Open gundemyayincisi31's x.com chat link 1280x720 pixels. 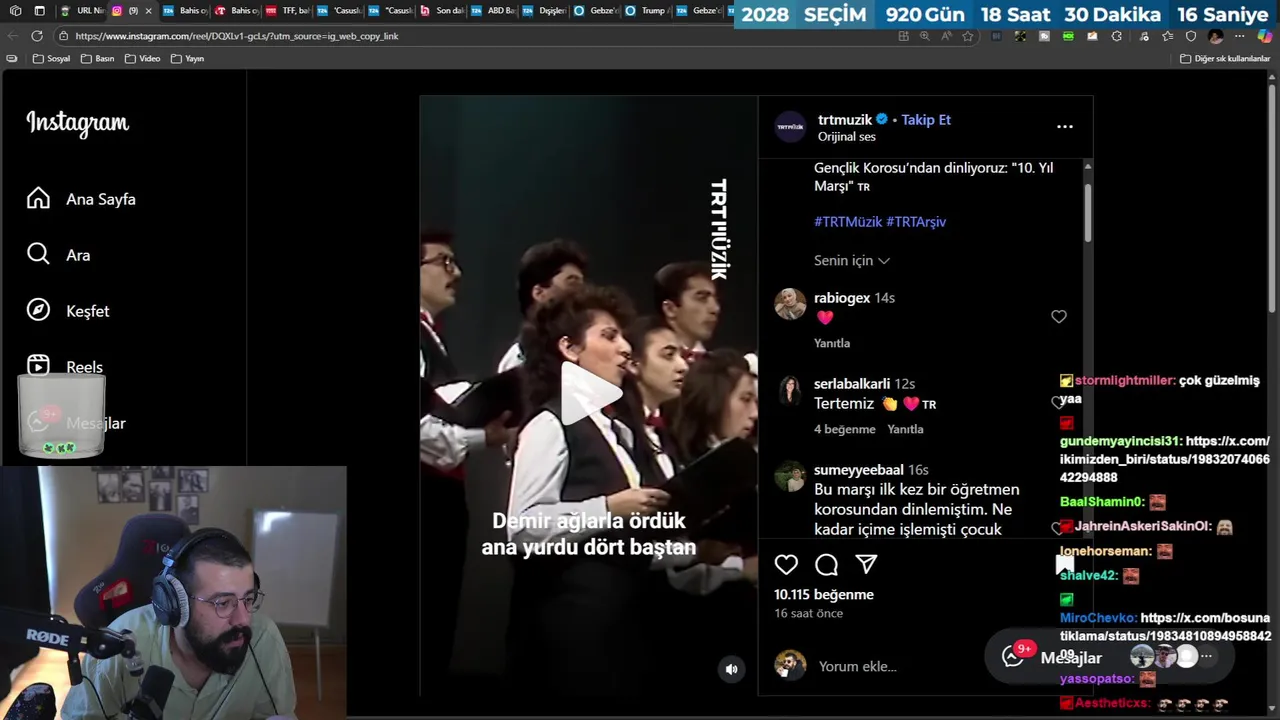pos(1165,459)
